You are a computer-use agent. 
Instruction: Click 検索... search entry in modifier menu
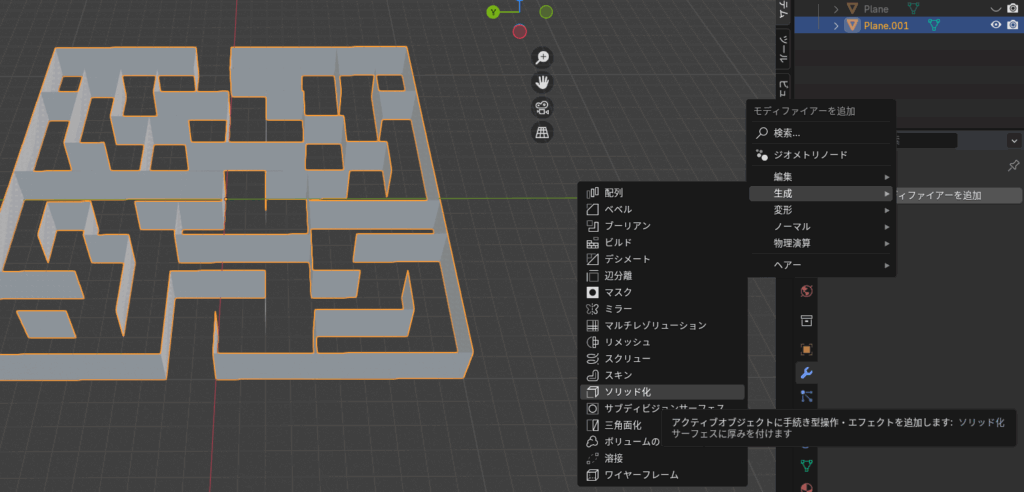(x=821, y=133)
